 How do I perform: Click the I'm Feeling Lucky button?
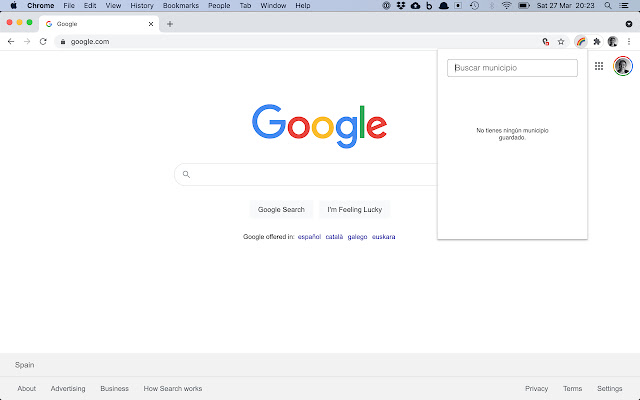(355, 209)
